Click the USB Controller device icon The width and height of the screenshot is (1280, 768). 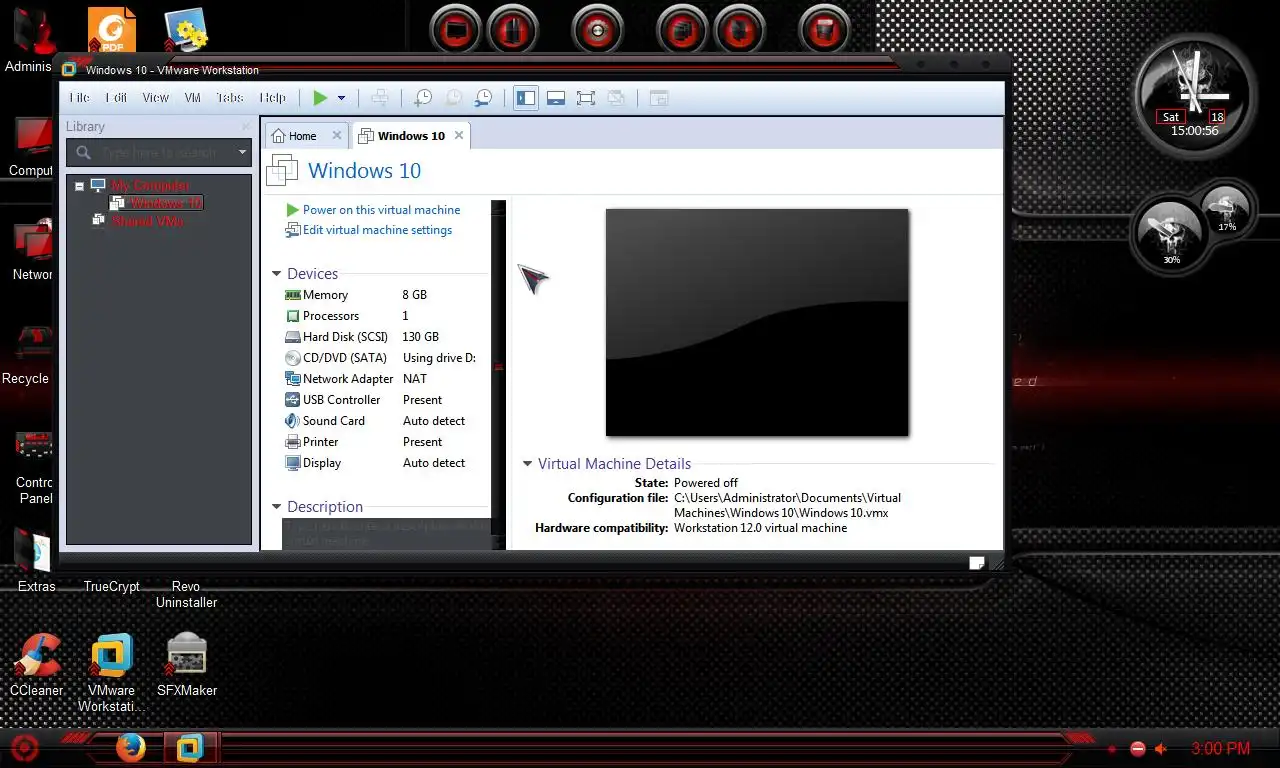pos(293,400)
